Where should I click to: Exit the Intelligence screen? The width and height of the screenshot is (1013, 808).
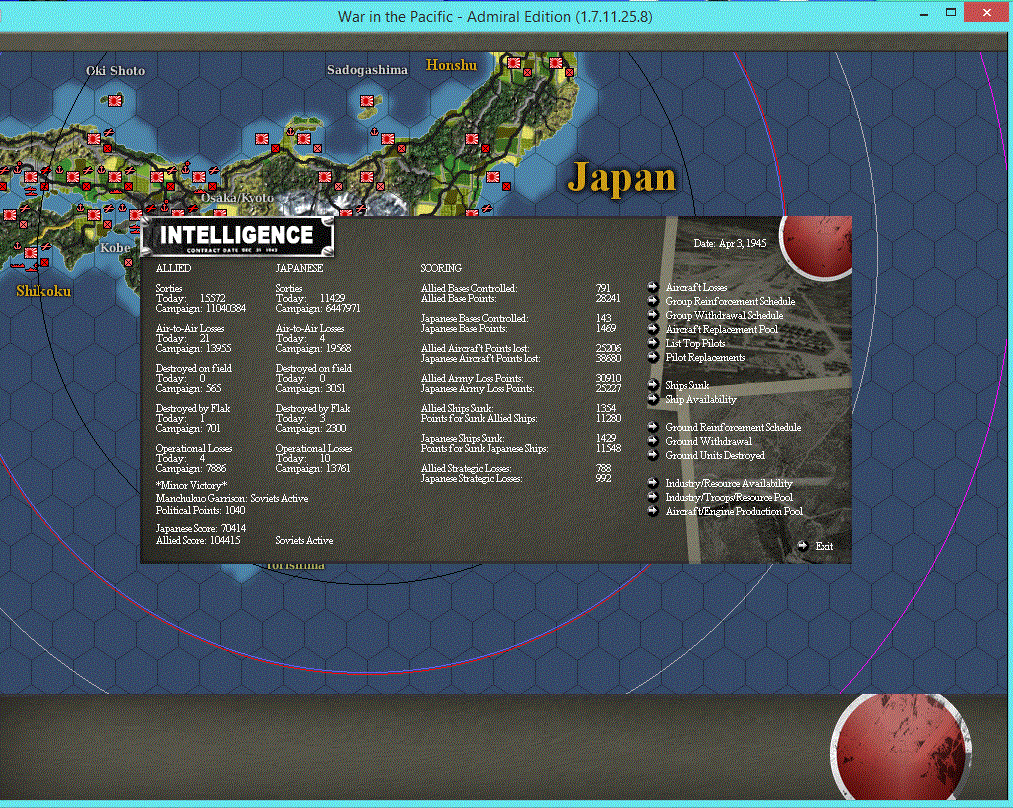(x=824, y=546)
